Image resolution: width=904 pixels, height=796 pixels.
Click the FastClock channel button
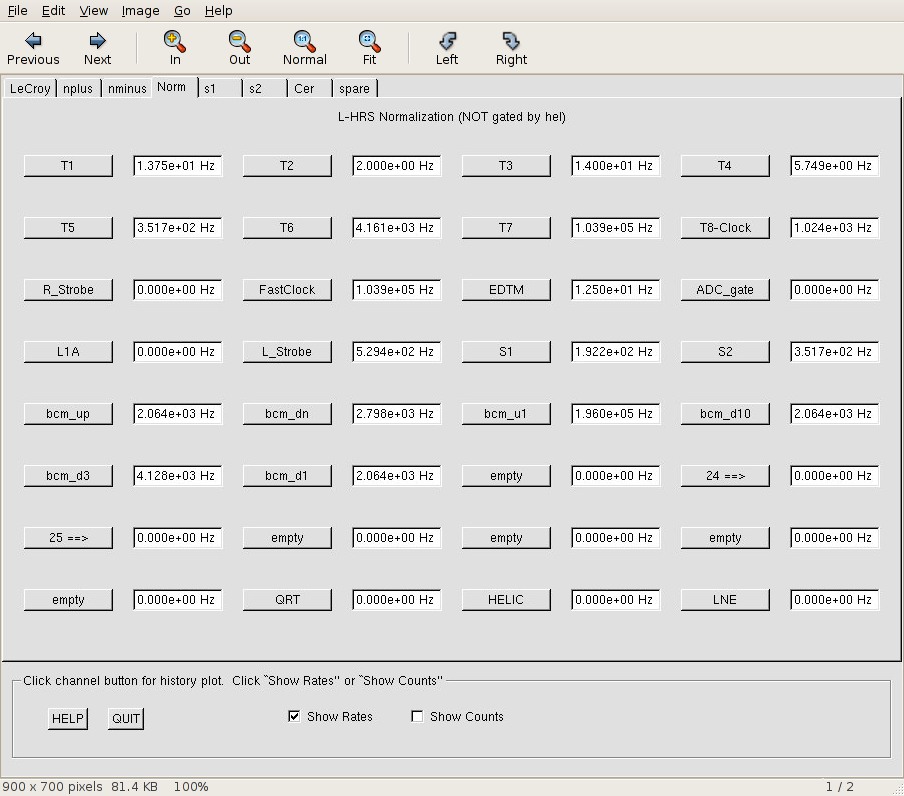point(287,290)
